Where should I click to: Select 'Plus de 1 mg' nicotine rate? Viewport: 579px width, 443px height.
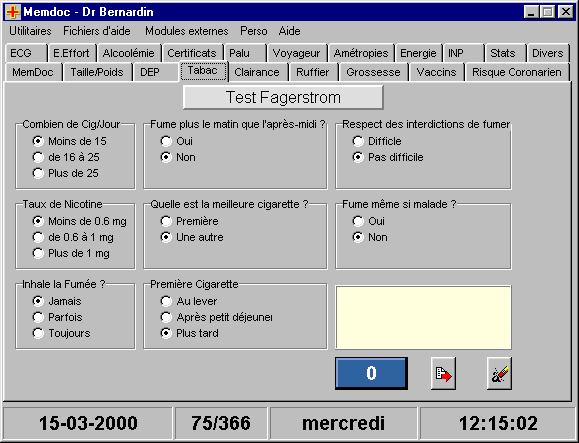[x=71, y=253]
